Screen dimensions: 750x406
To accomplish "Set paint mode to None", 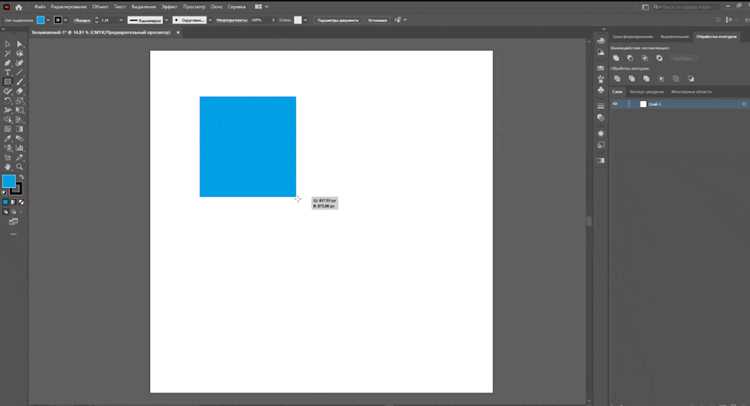I will pyautogui.click(x=21, y=202).
